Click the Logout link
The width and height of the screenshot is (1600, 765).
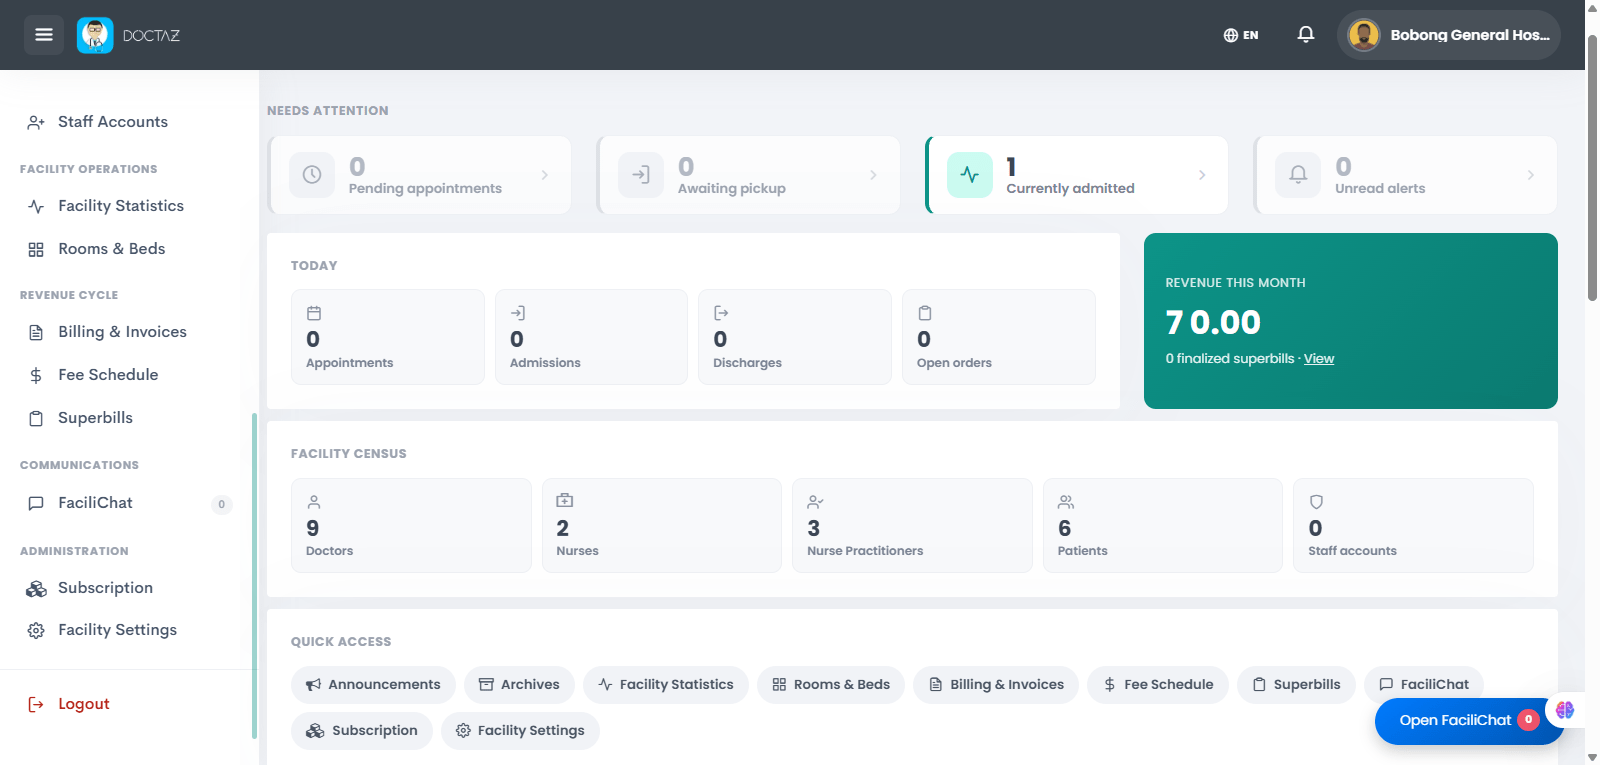84,704
